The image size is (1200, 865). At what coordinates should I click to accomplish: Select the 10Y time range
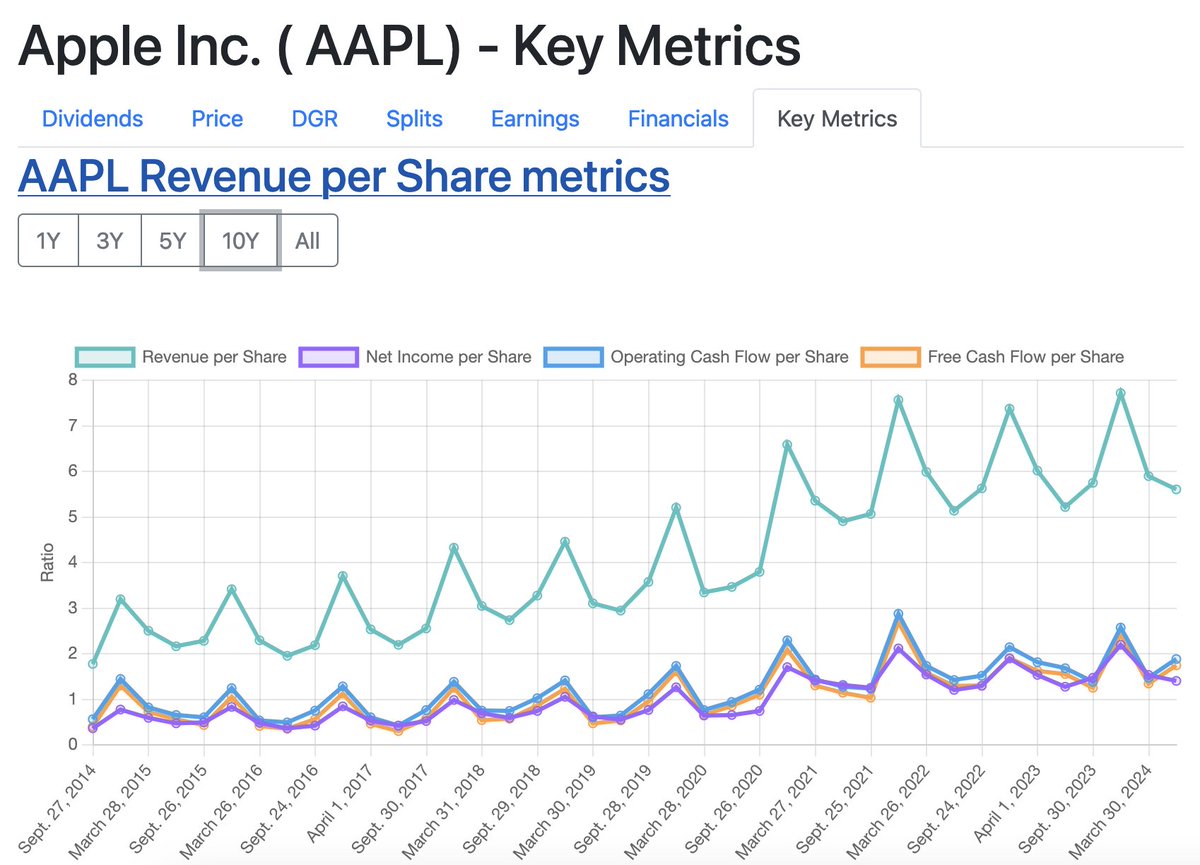[x=240, y=241]
